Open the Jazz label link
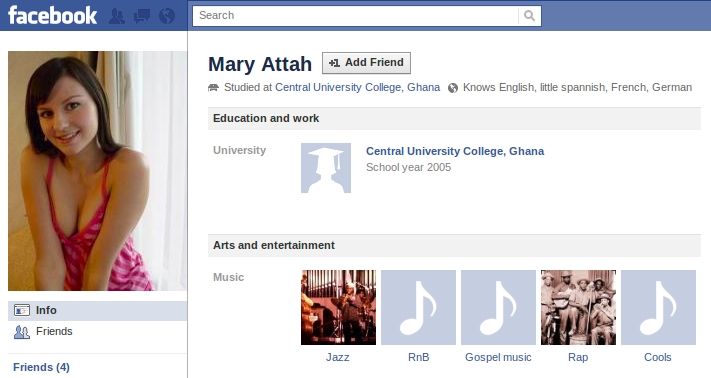This screenshot has width=711, height=378. [338, 357]
